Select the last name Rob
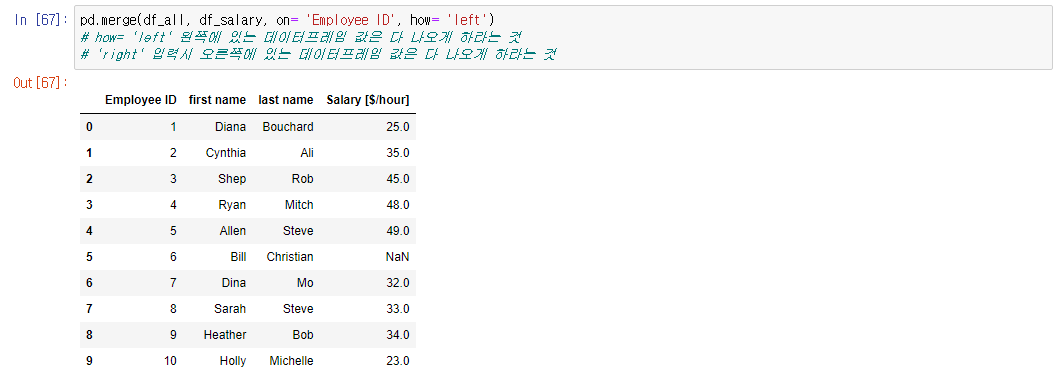 (x=302, y=179)
